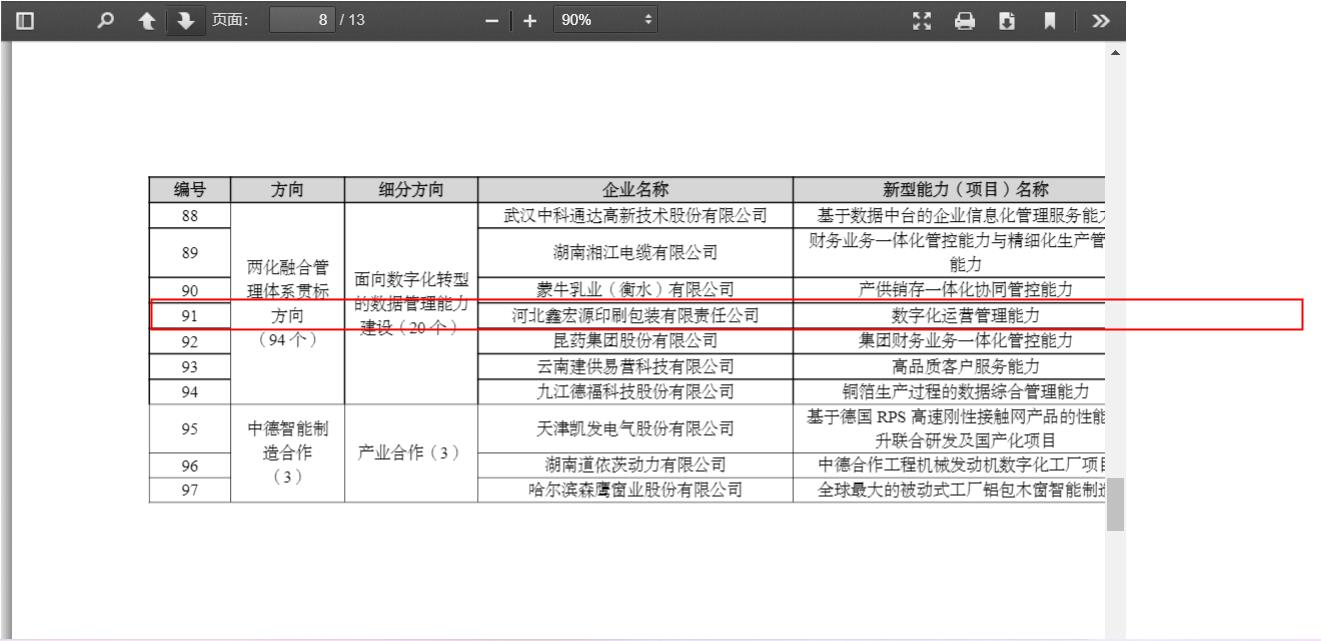Select 武汉中科通达高新技术股份有限公司 cell
Screen dimensions: 1321x641
click(635, 215)
